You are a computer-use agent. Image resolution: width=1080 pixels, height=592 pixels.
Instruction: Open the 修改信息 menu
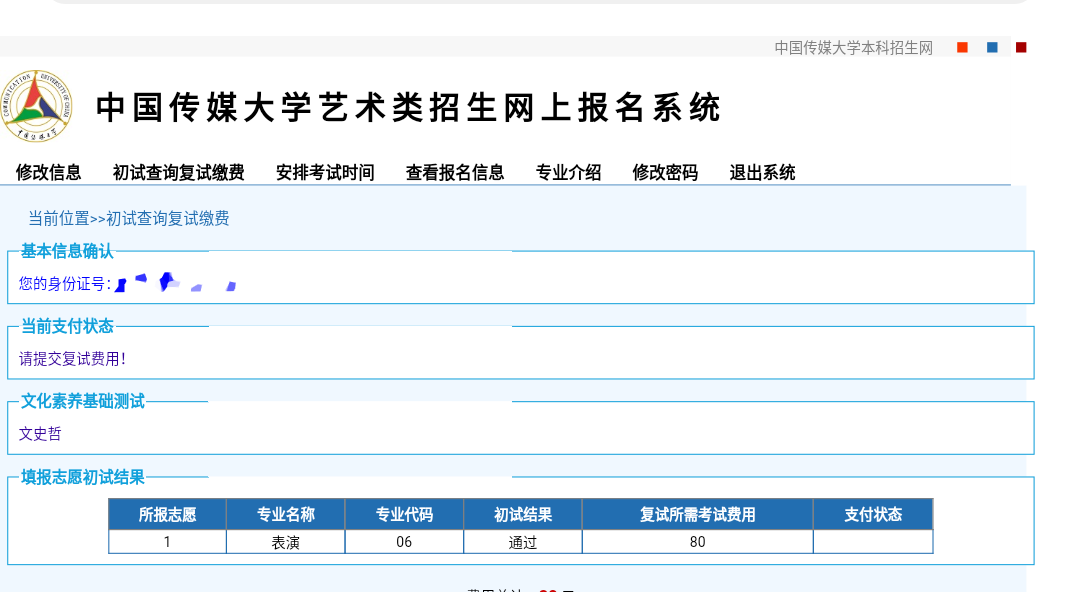coord(48,172)
